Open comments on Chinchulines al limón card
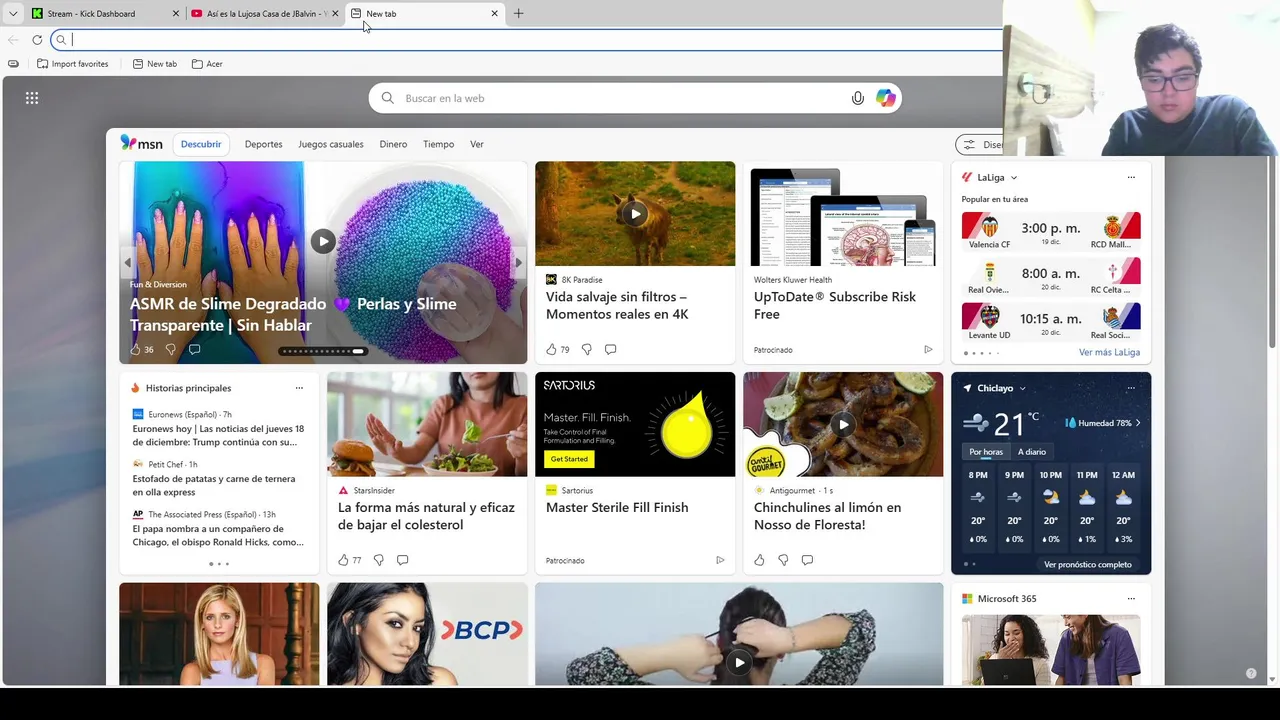Viewport: 1280px width, 720px height. tap(807, 560)
